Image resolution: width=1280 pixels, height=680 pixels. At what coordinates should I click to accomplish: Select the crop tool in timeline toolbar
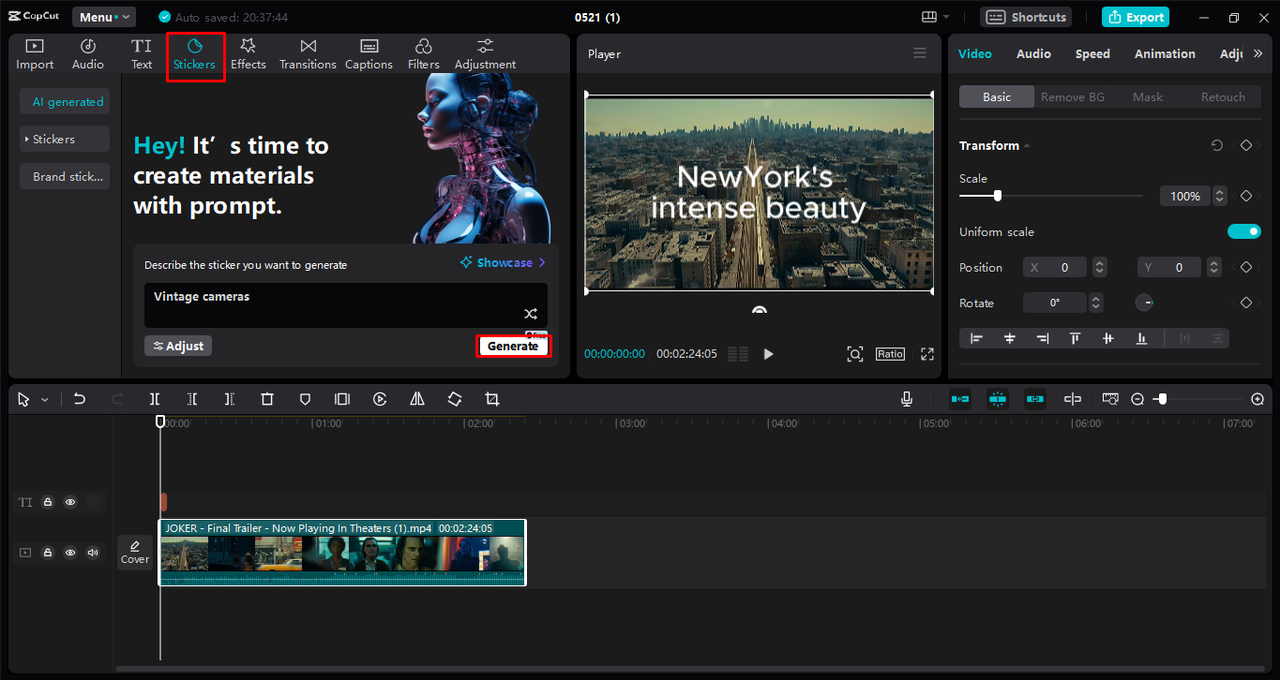492,399
